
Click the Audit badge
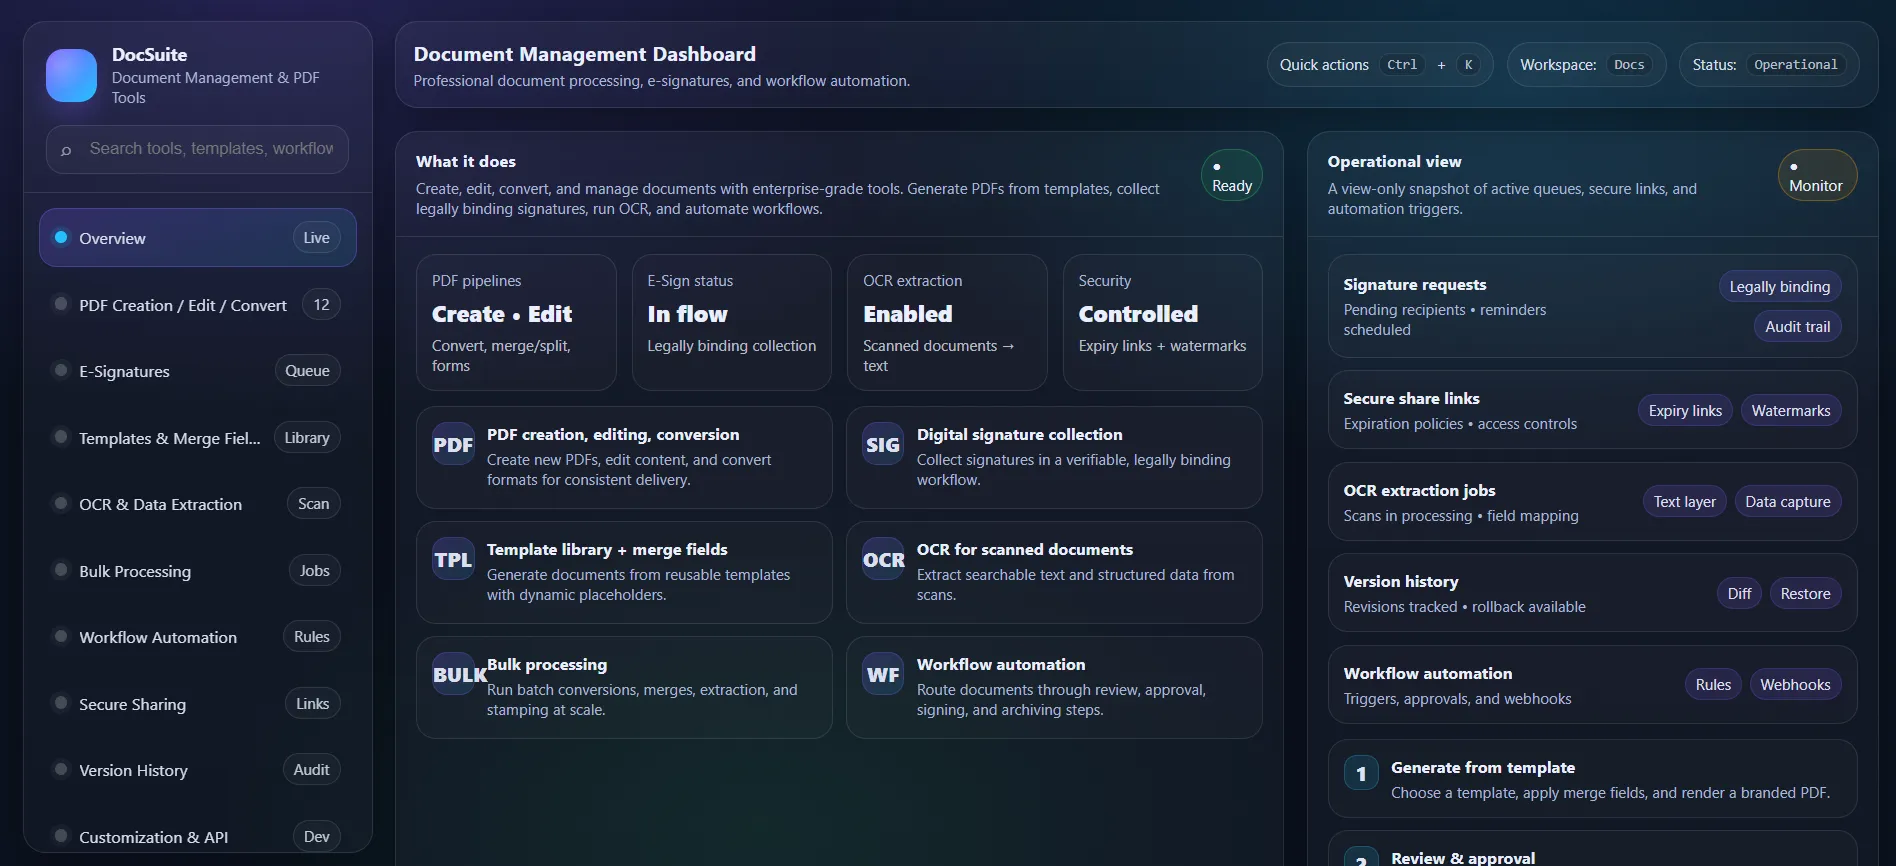tap(311, 770)
